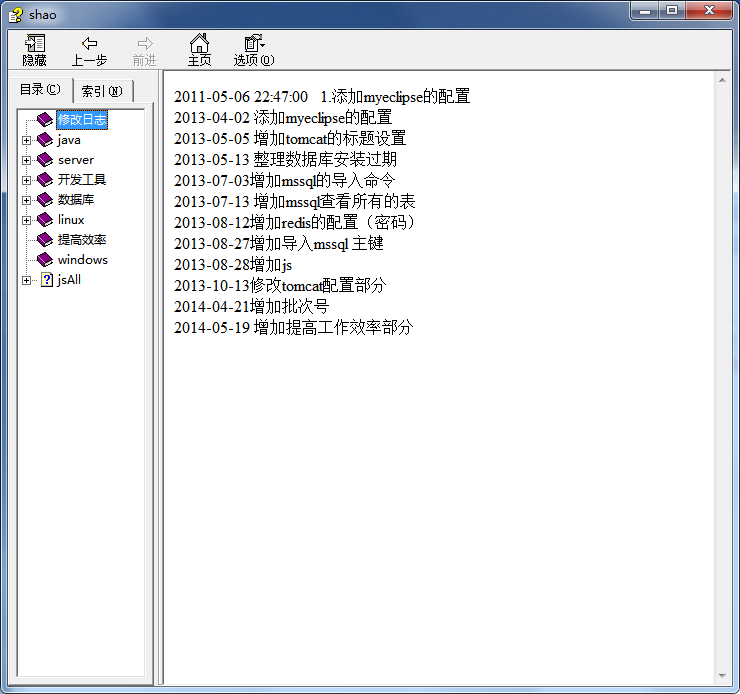Click the Hide (隐藏) toolbar icon
Viewport: 740px width, 694px height.
click(35, 43)
